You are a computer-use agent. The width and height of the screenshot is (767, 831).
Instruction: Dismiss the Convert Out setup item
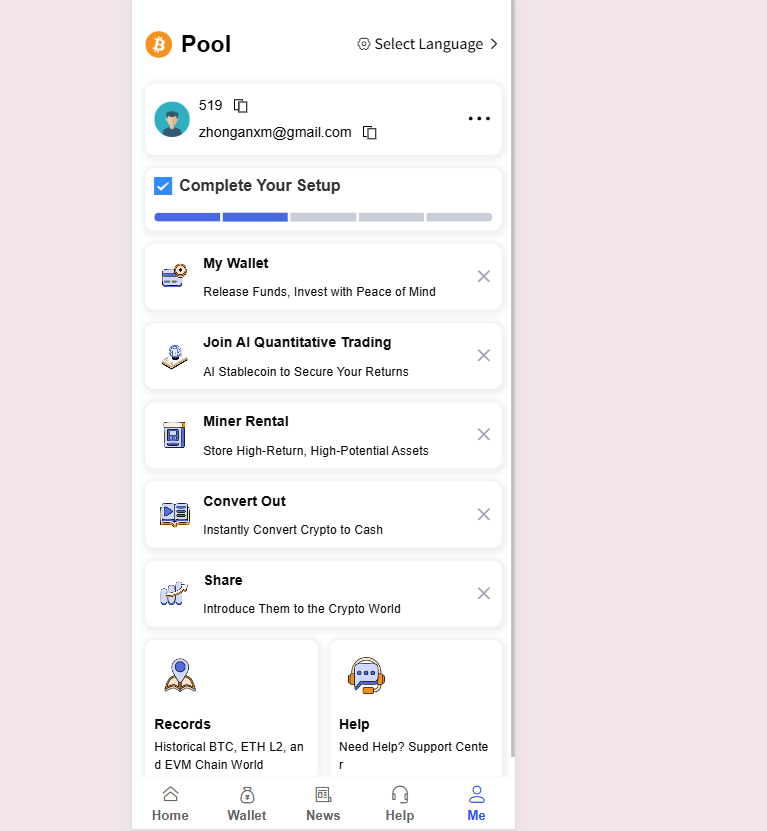point(483,514)
